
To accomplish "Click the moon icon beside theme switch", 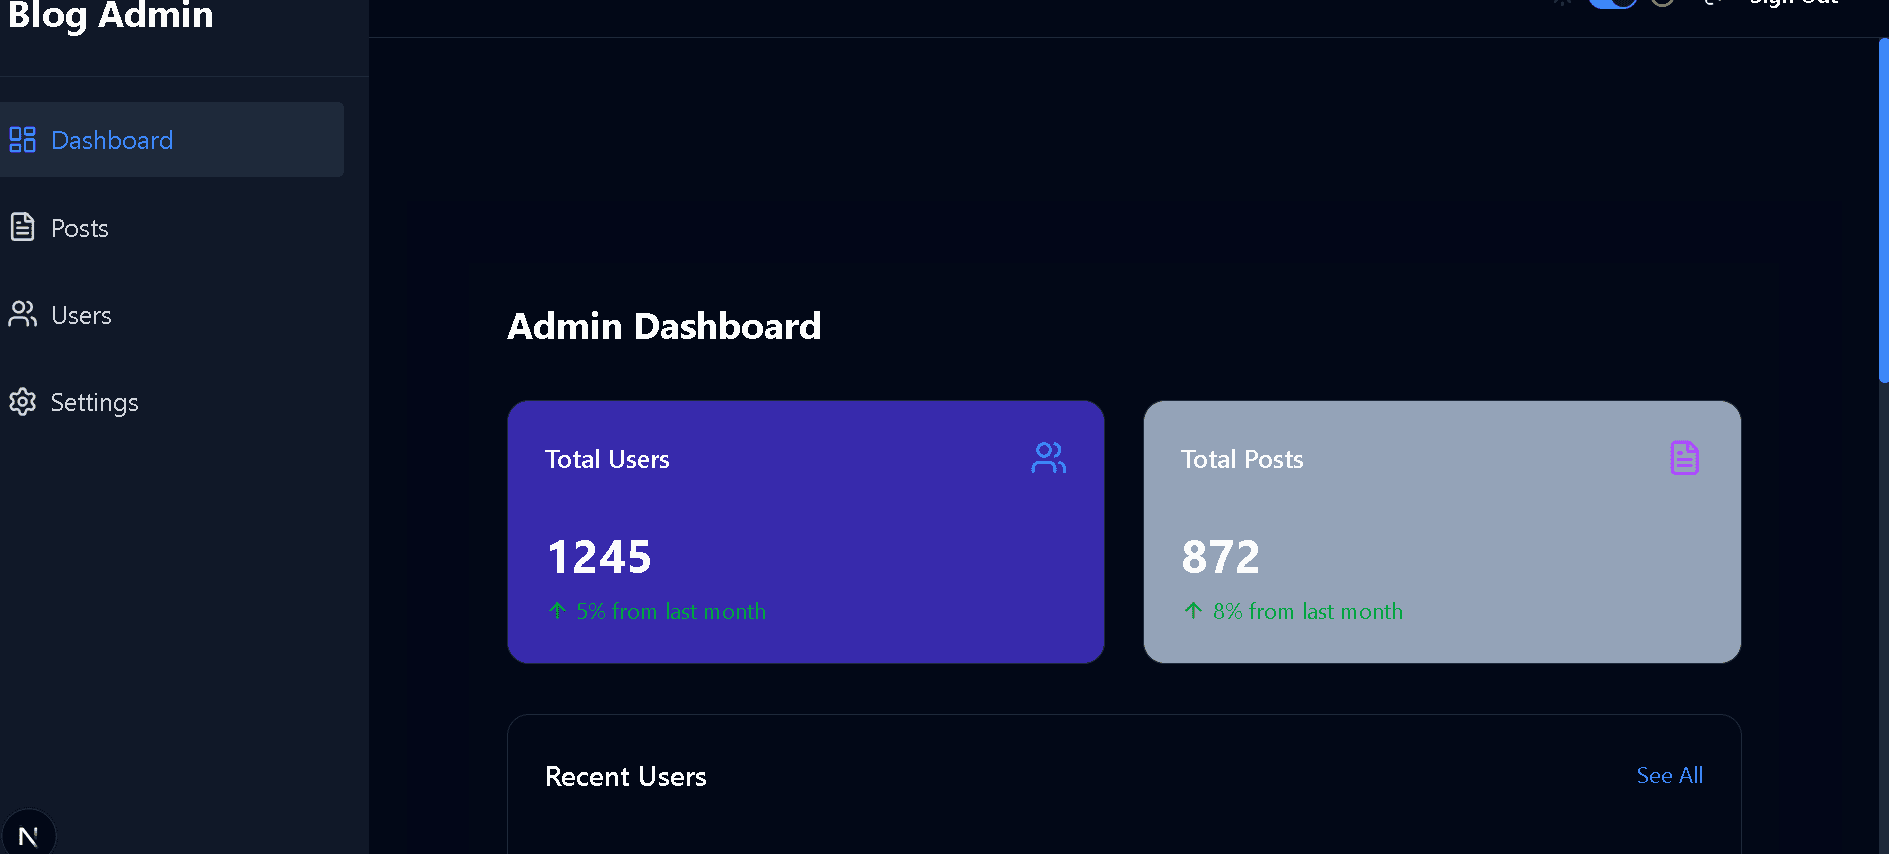I will pos(1663,2).
